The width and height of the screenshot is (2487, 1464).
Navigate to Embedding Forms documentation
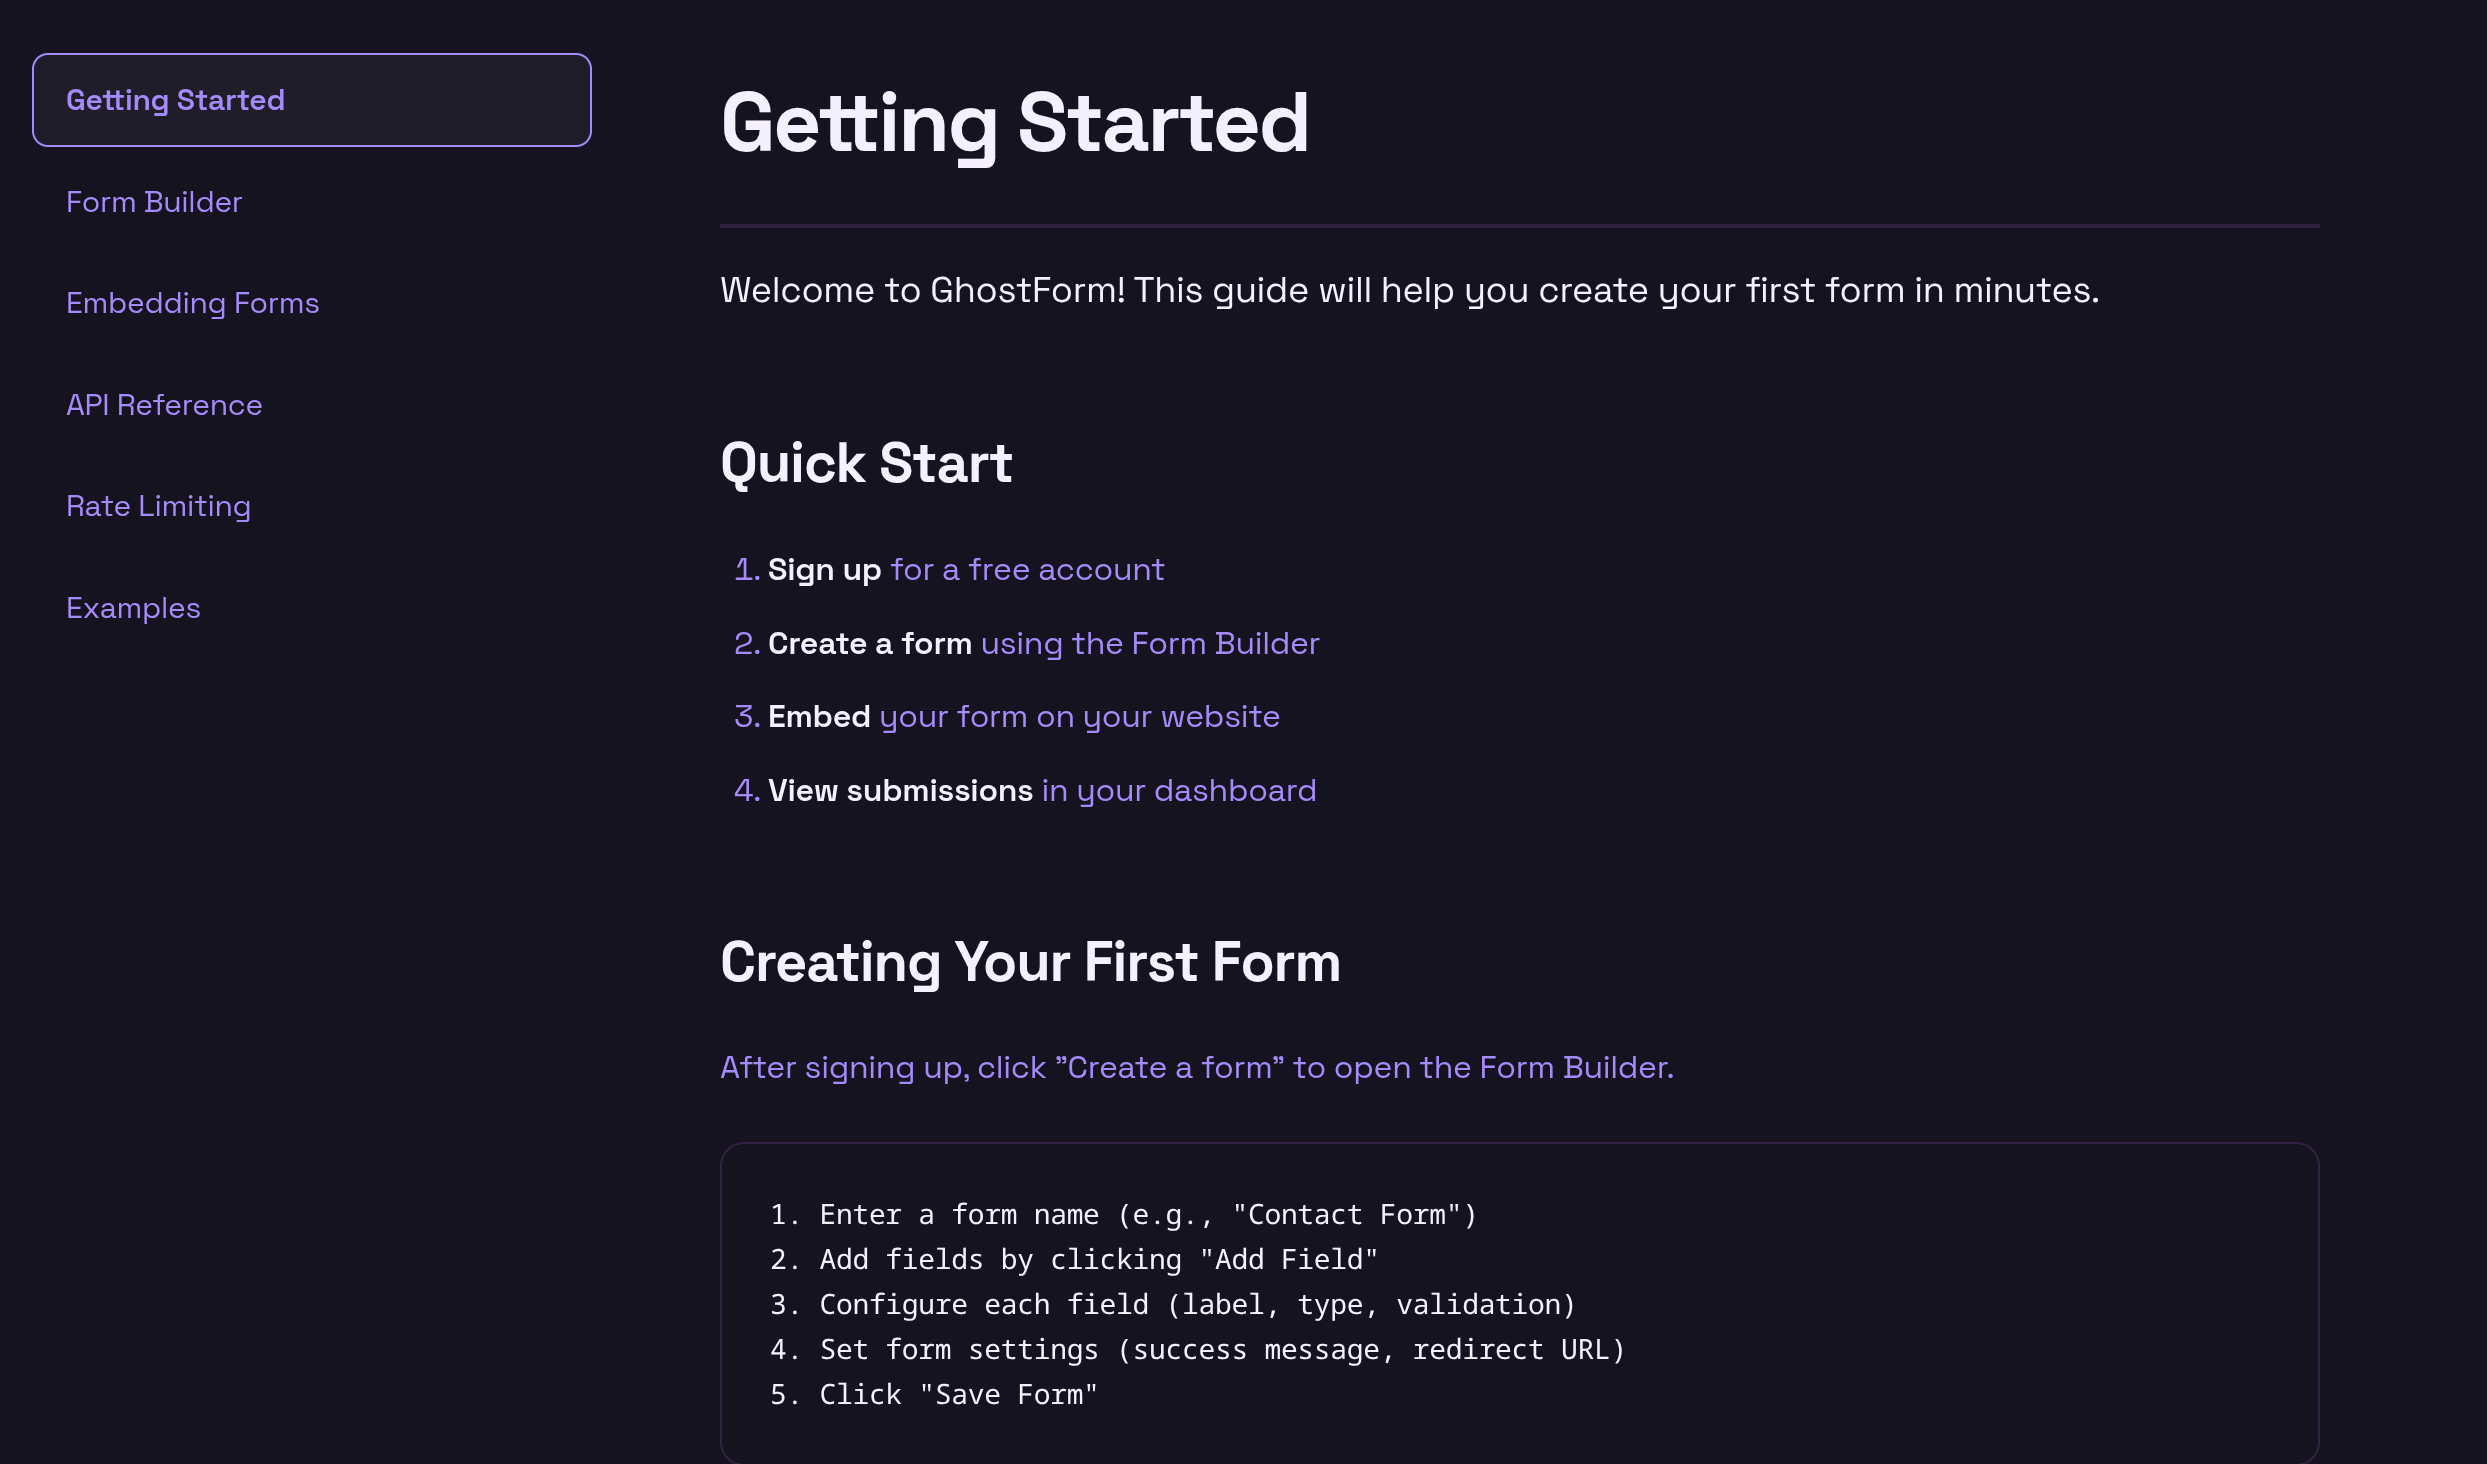click(x=193, y=303)
